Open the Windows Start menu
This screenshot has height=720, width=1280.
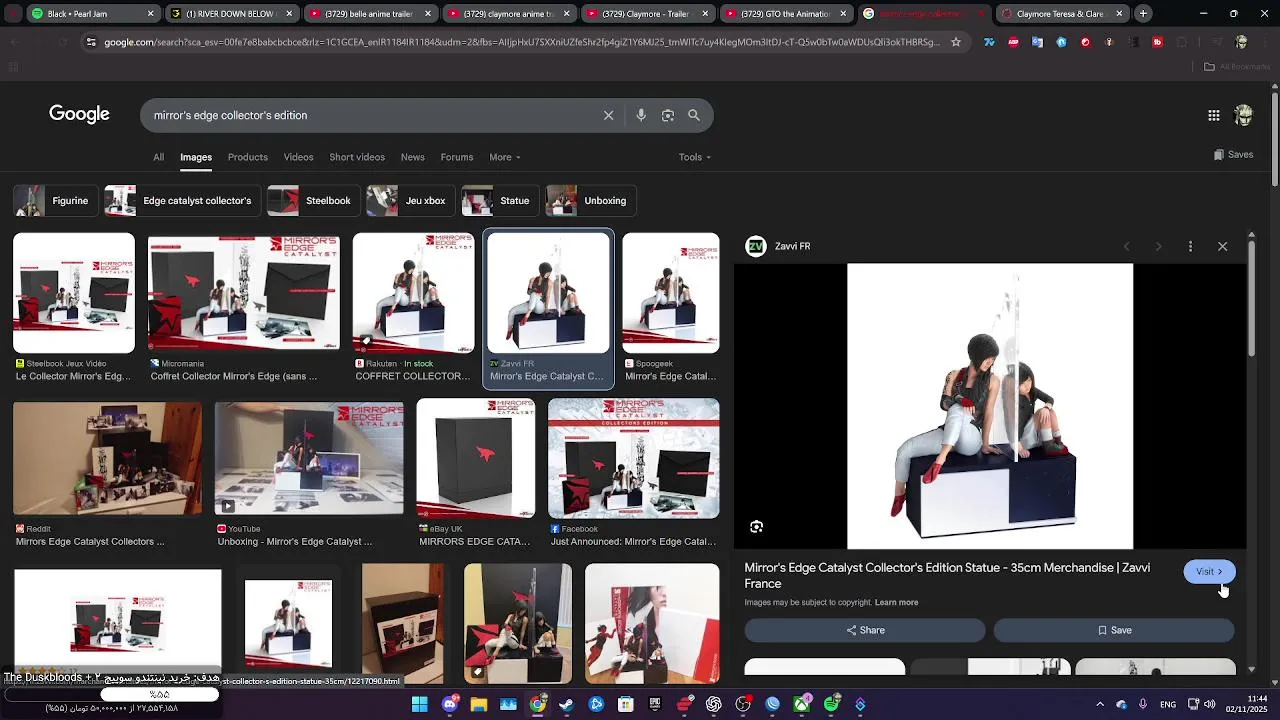click(420, 704)
